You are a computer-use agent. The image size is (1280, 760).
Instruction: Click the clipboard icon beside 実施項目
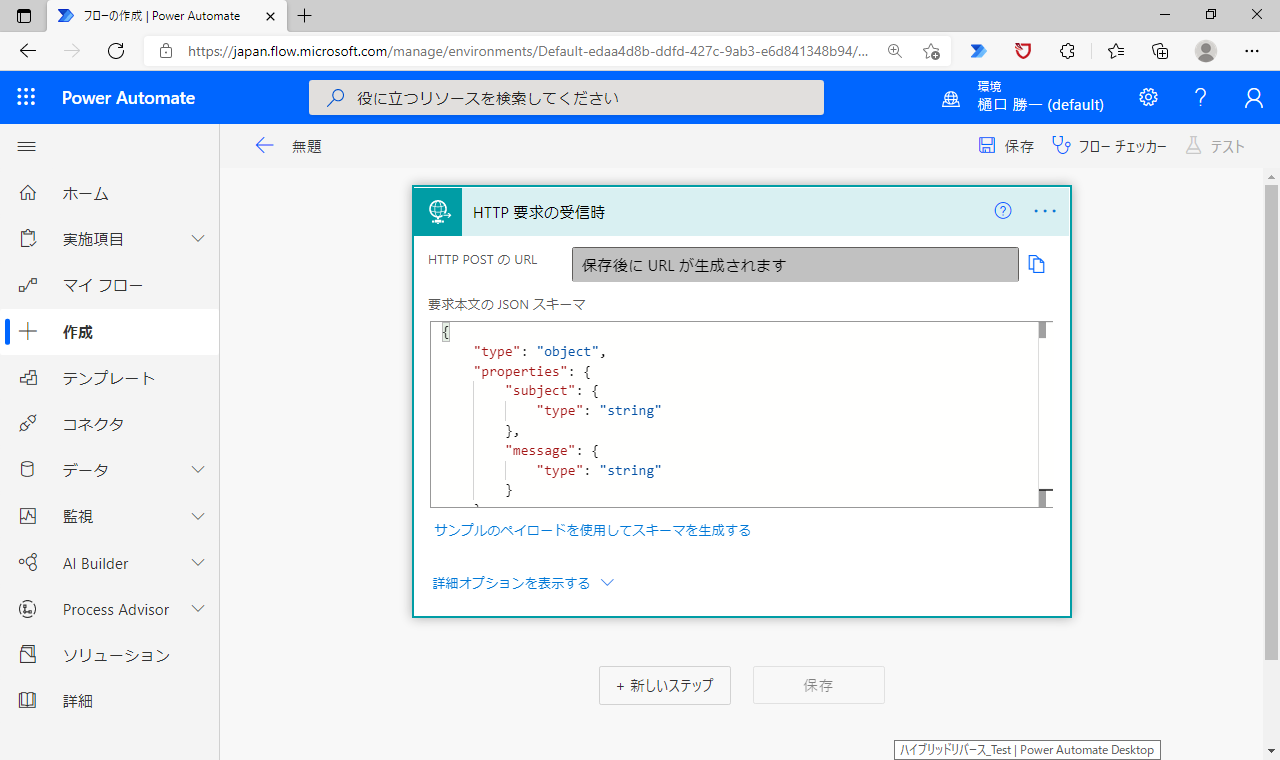click(28, 239)
